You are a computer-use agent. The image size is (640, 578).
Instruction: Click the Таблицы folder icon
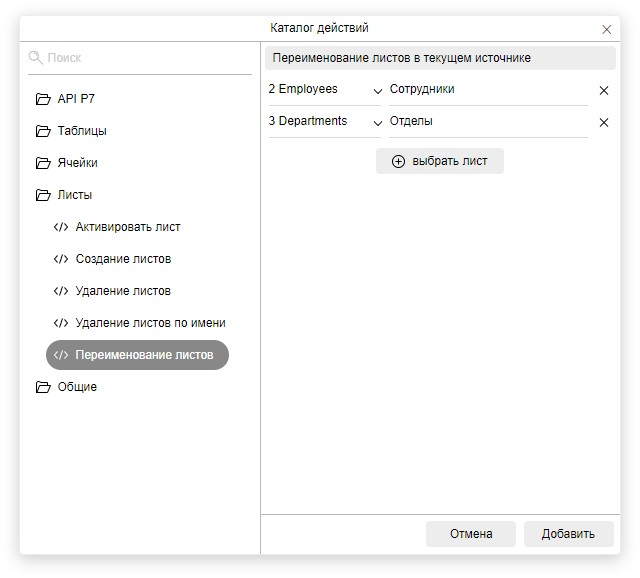(43, 131)
